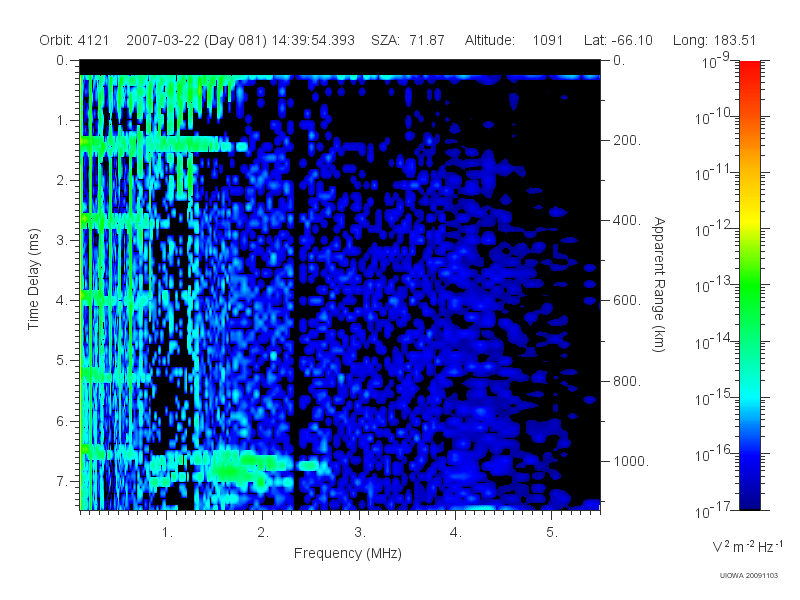
Task: Click the '200.' apparent range tick label
Action: 627,140
